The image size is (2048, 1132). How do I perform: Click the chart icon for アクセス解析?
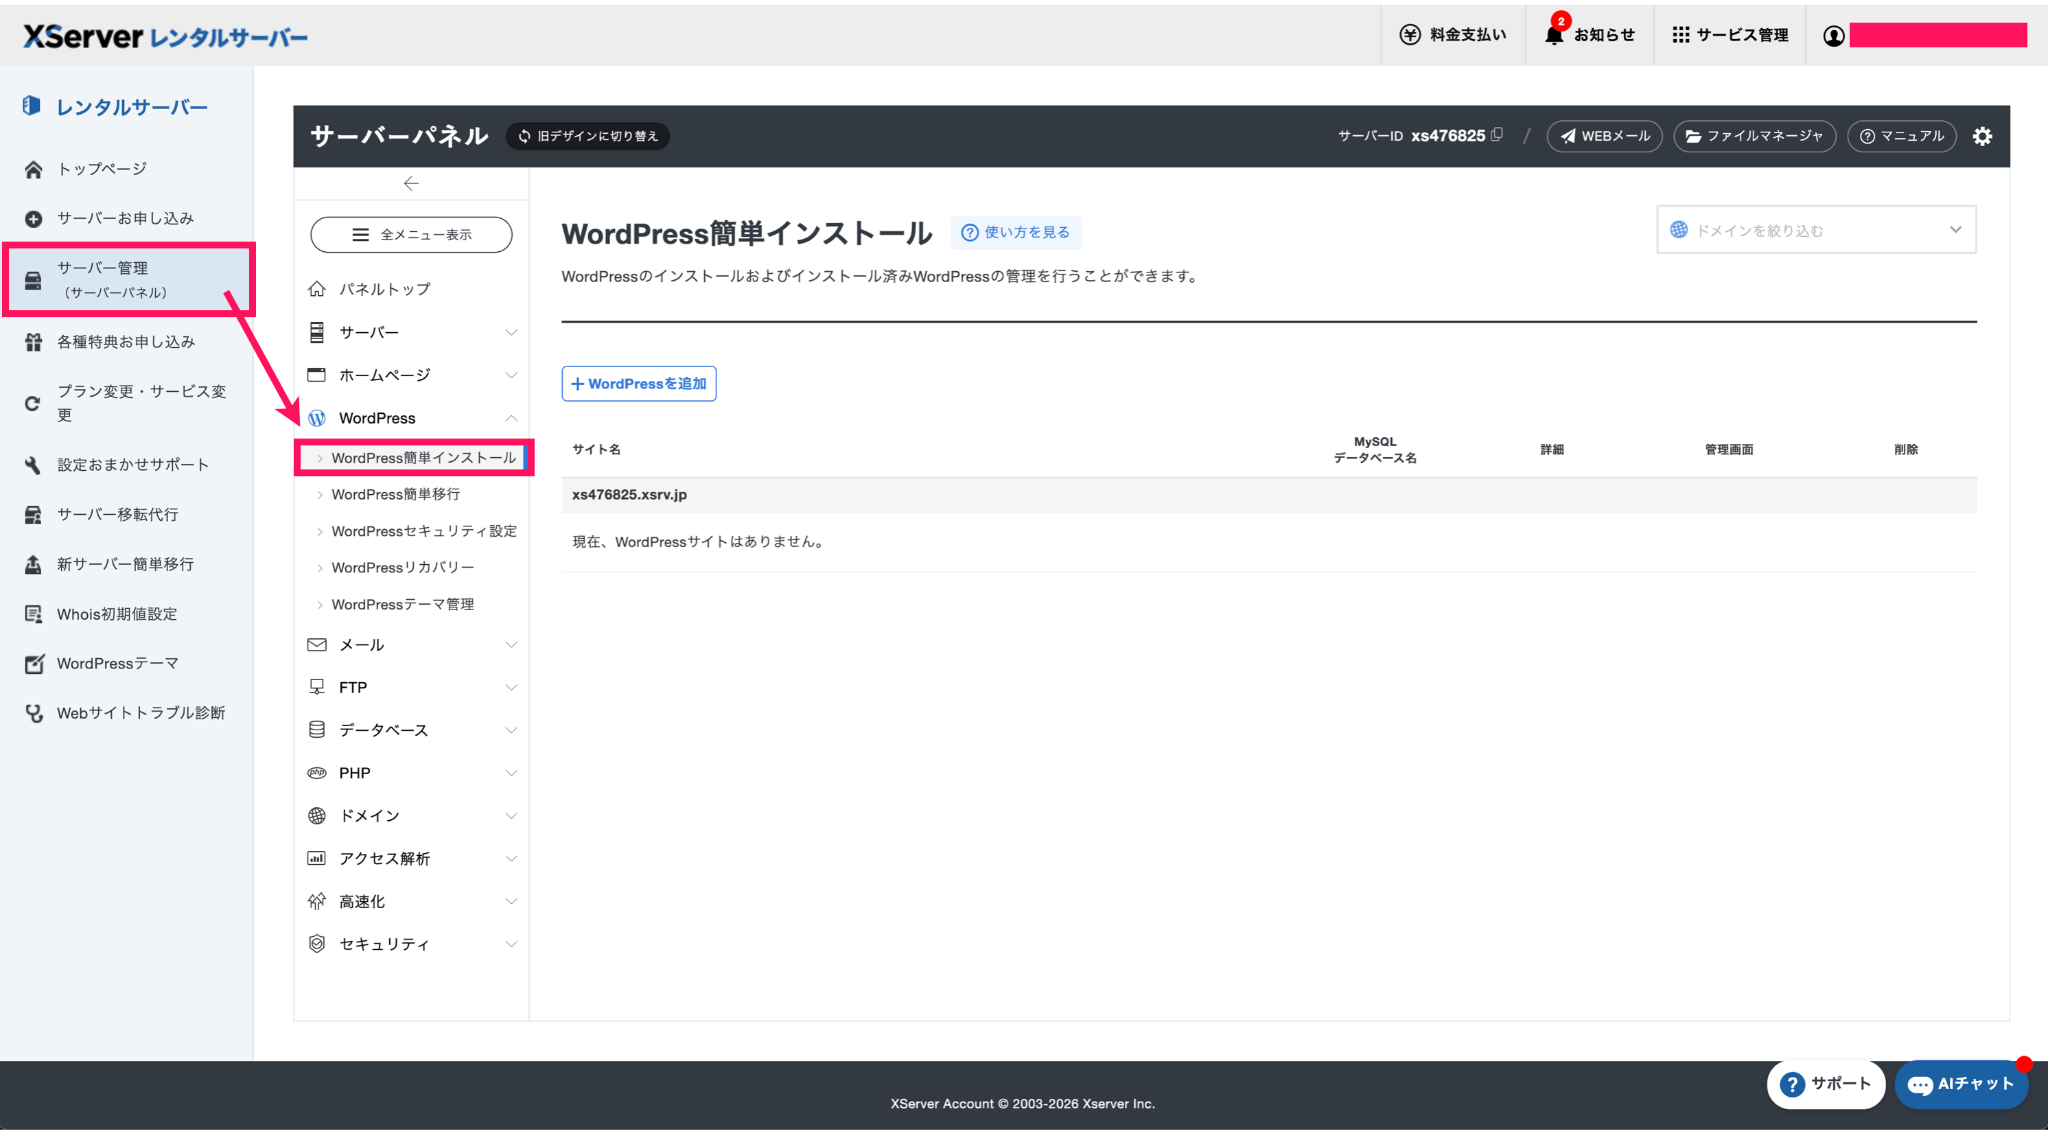[317, 858]
